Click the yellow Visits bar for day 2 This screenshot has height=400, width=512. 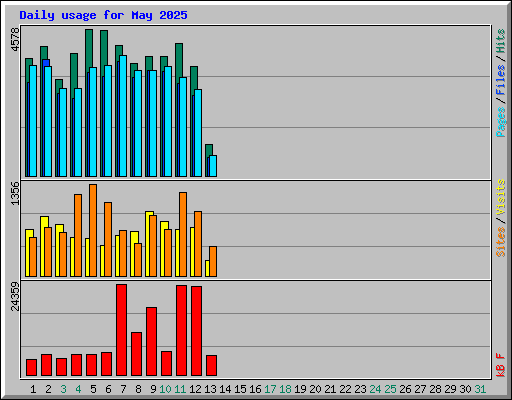(x=42, y=247)
